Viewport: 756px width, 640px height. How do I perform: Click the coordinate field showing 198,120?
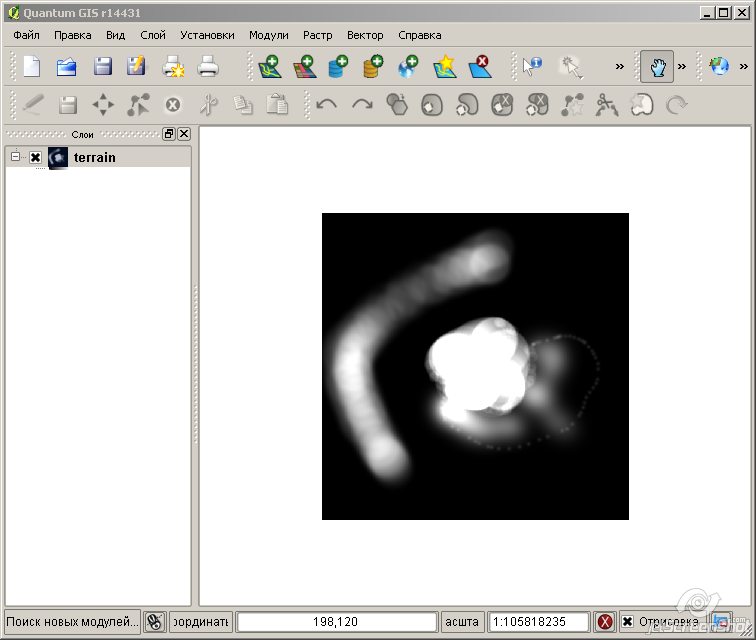click(337, 622)
